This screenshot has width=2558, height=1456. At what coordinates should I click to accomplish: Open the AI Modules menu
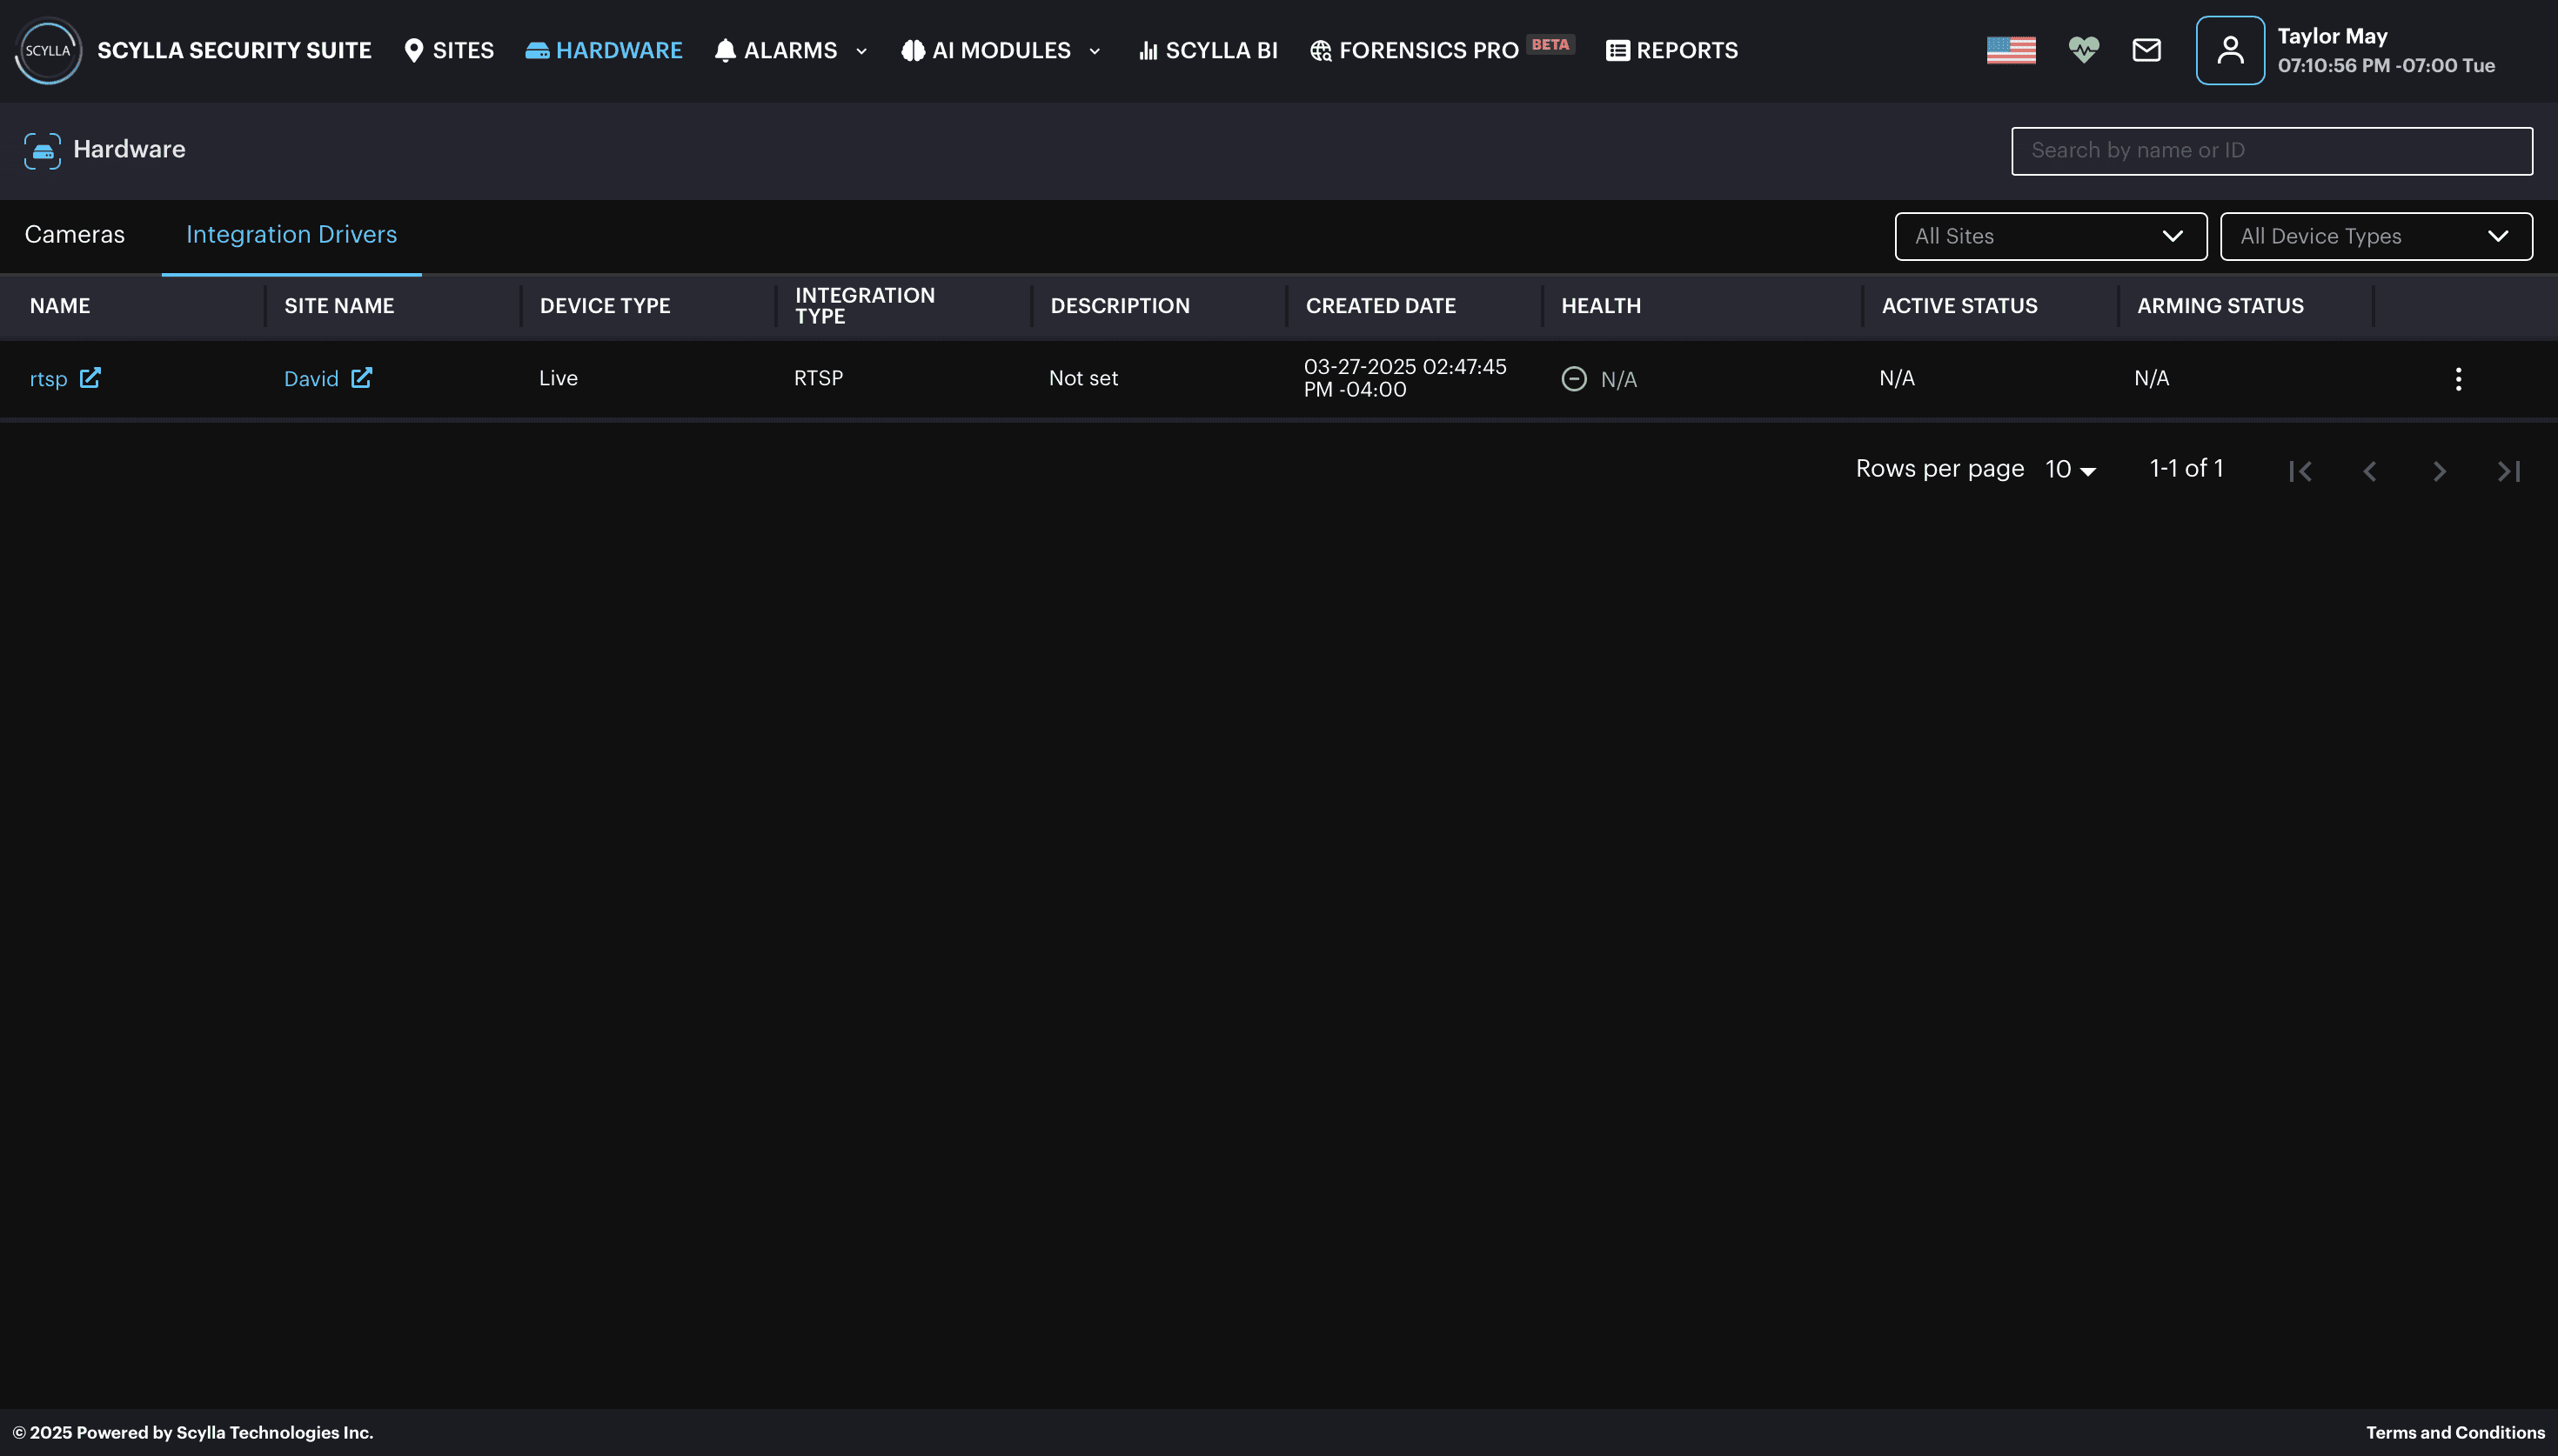[986, 50]
